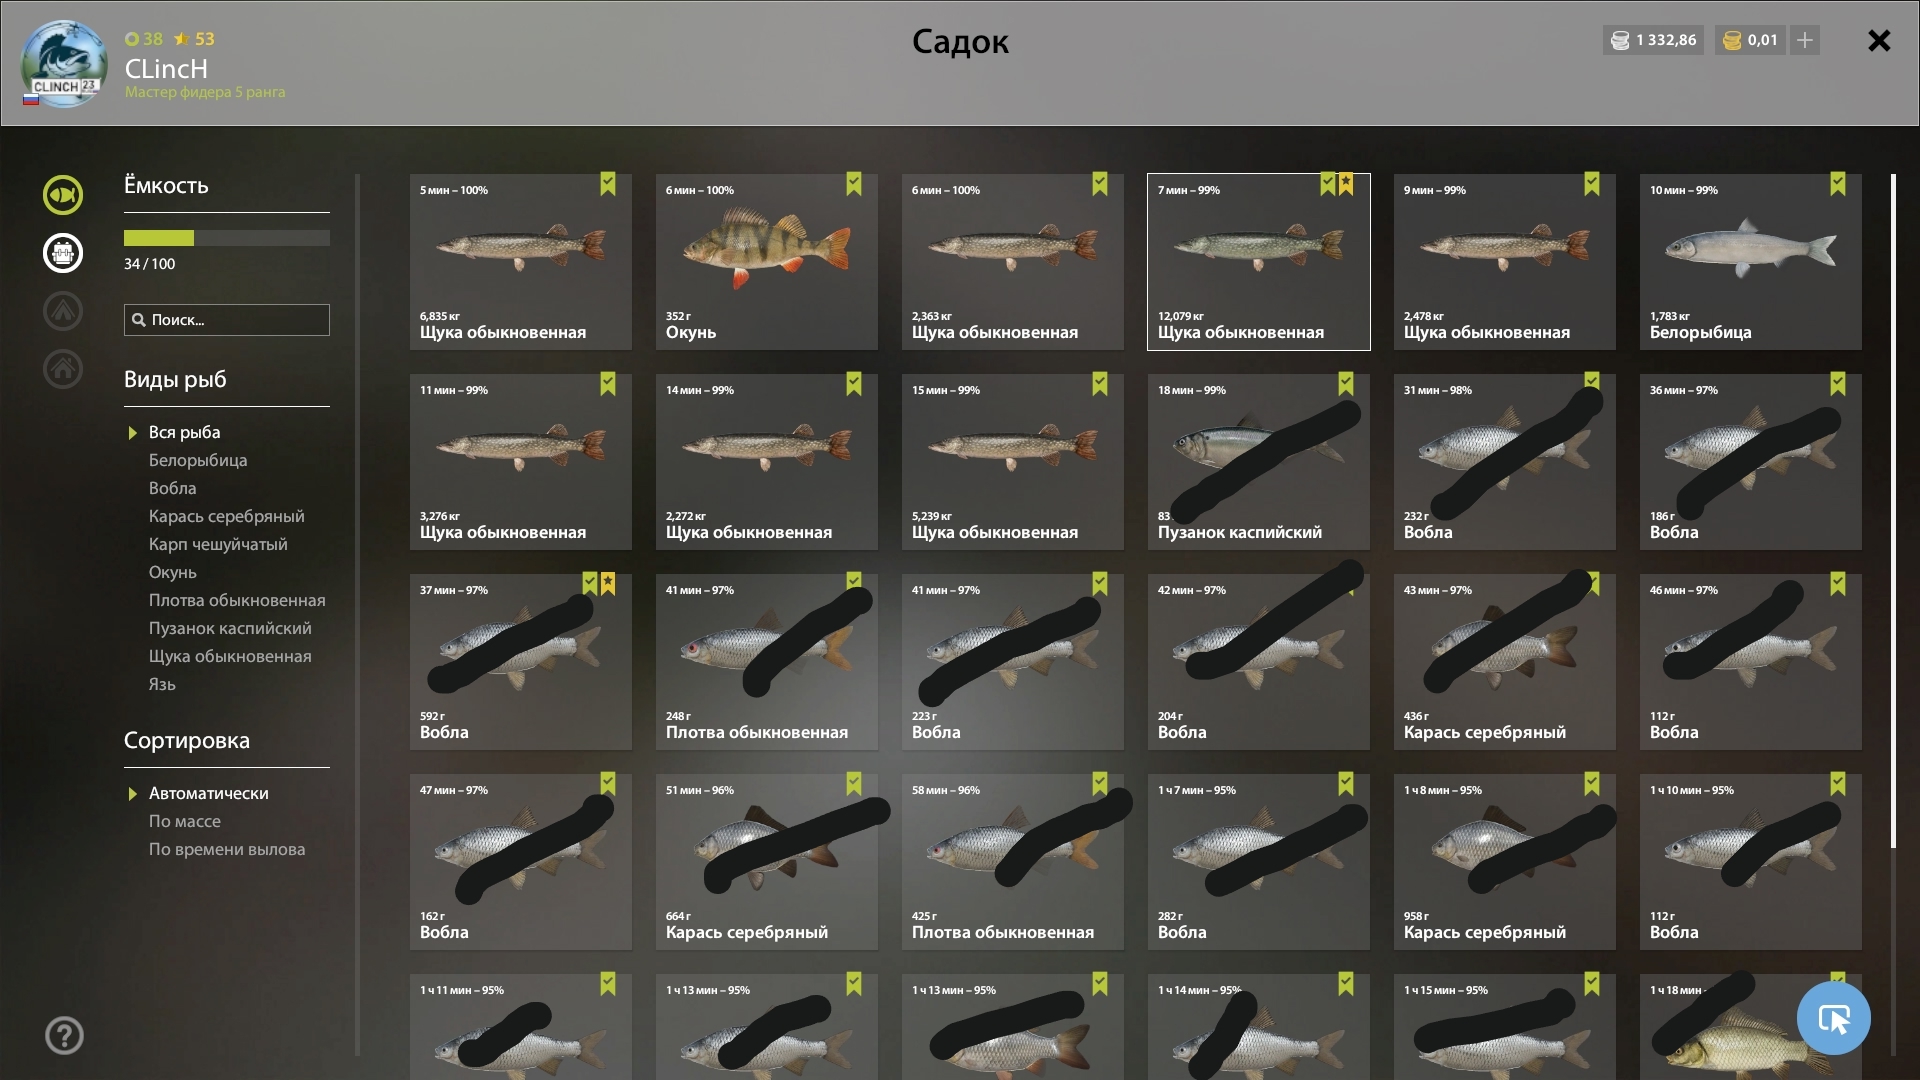Image resolution: width=1920 pixels, height=1080 pixels.
Task: Select the second round sidebar icon
Action: click(63, 253)
